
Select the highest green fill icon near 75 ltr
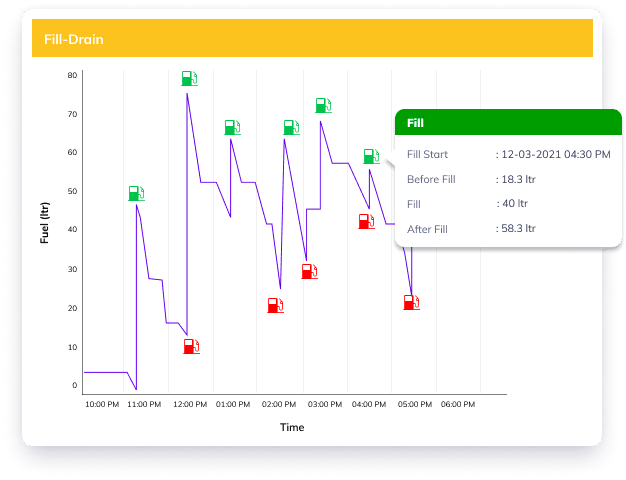pyautogui.click(x=190, y=78)
